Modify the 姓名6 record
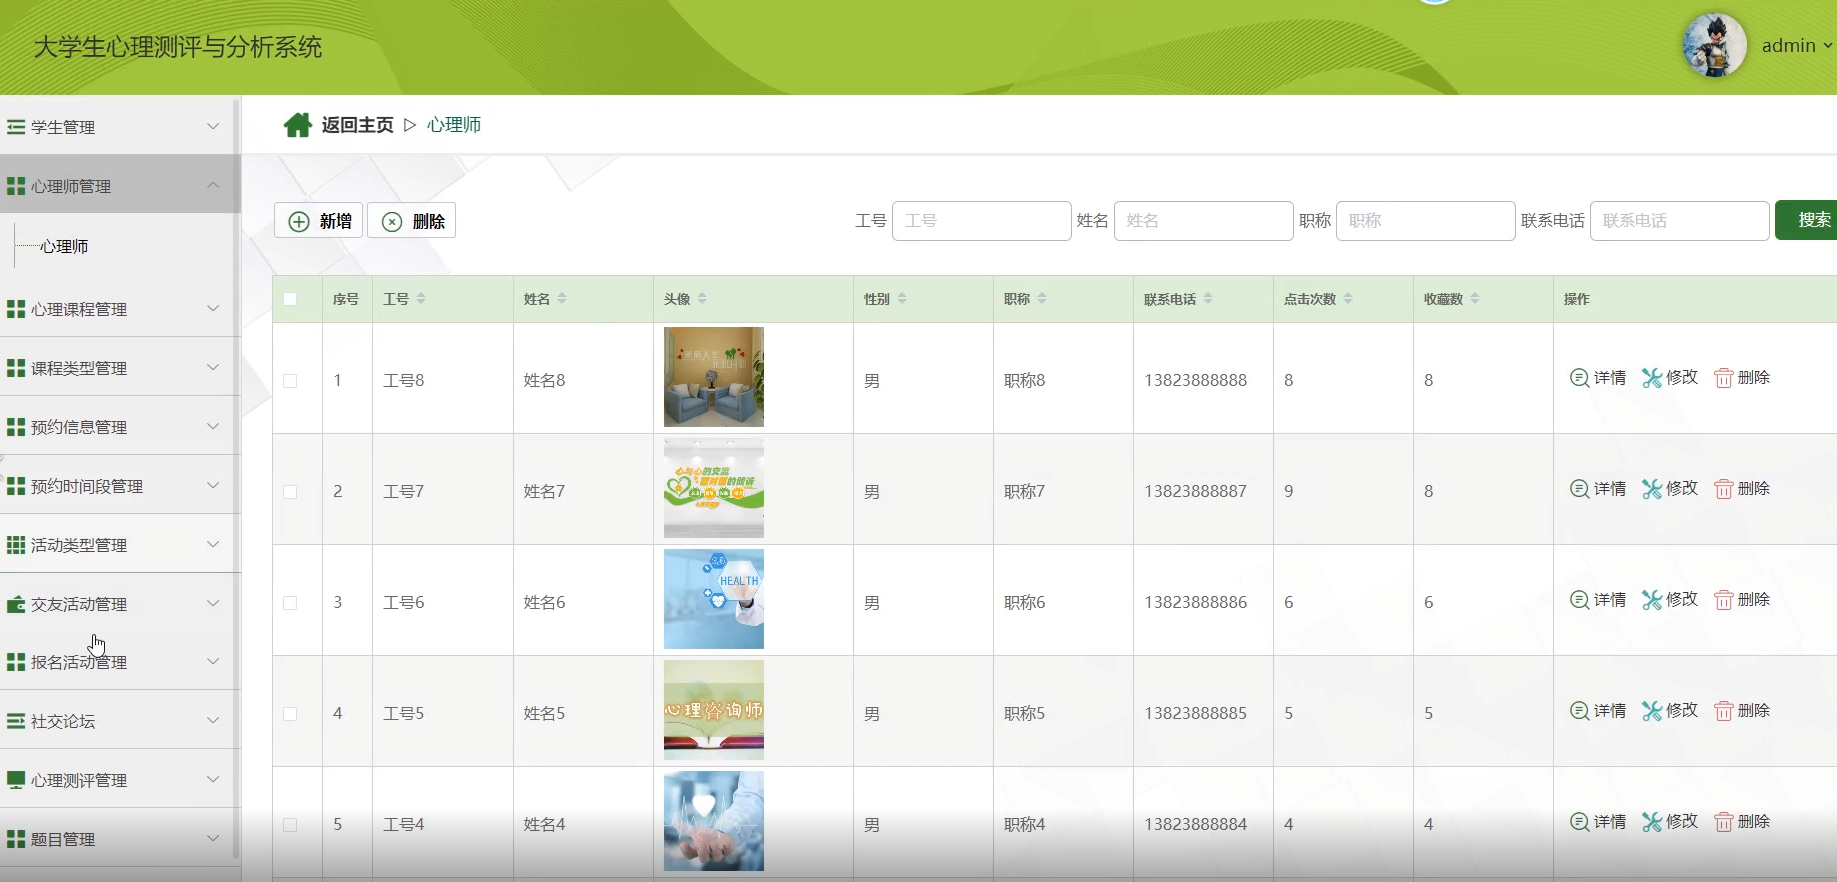1837x882 pixels. [x=1670, y=600]
